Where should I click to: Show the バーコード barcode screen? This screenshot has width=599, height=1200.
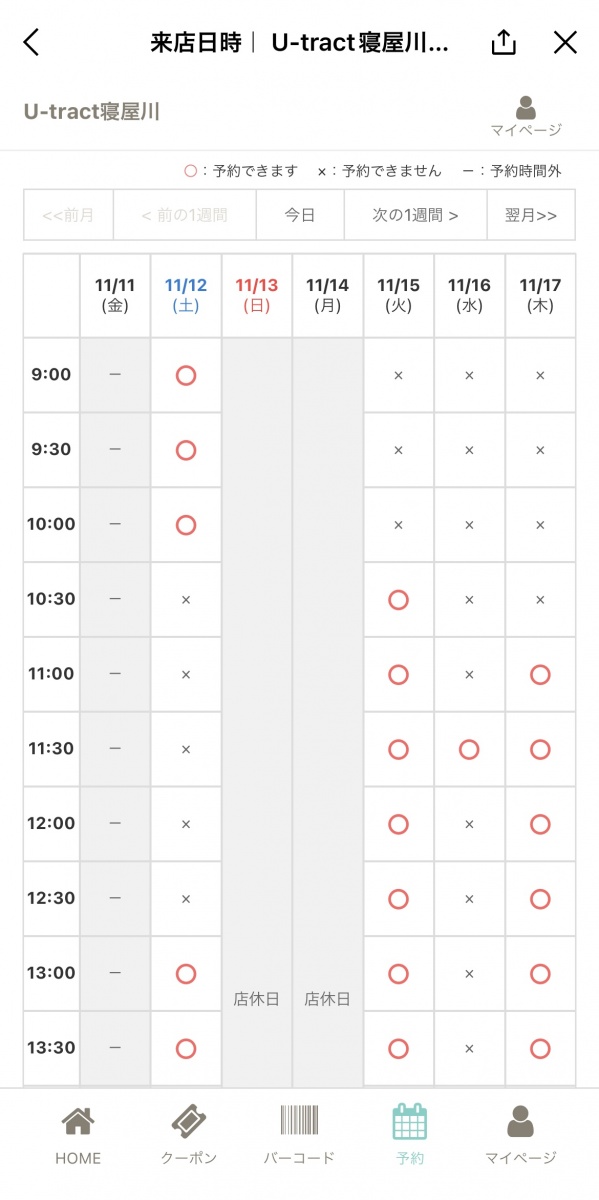pos(299,1135)
